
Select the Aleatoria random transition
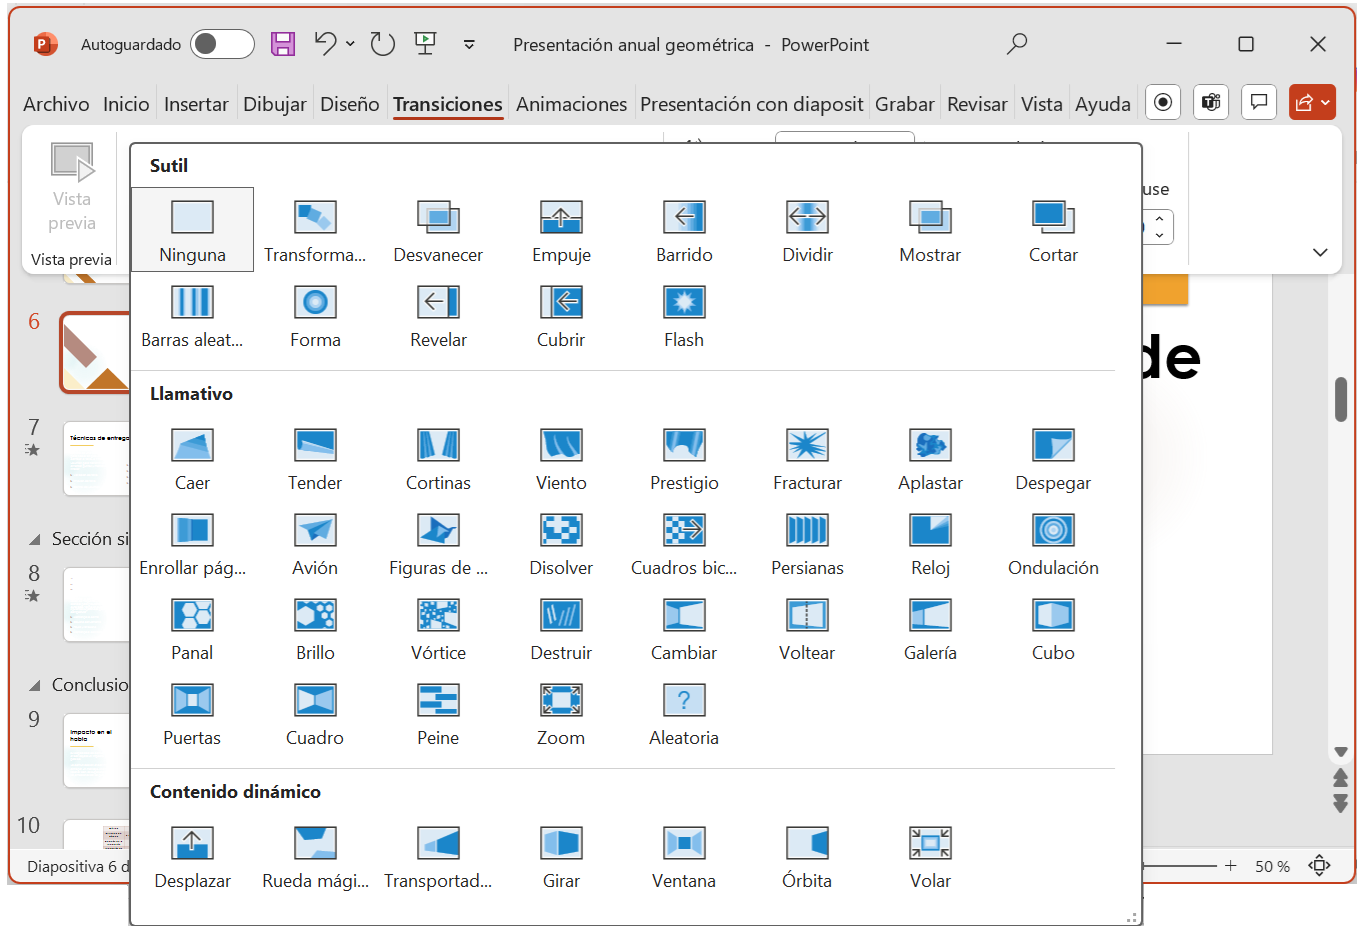coord(684,714)
